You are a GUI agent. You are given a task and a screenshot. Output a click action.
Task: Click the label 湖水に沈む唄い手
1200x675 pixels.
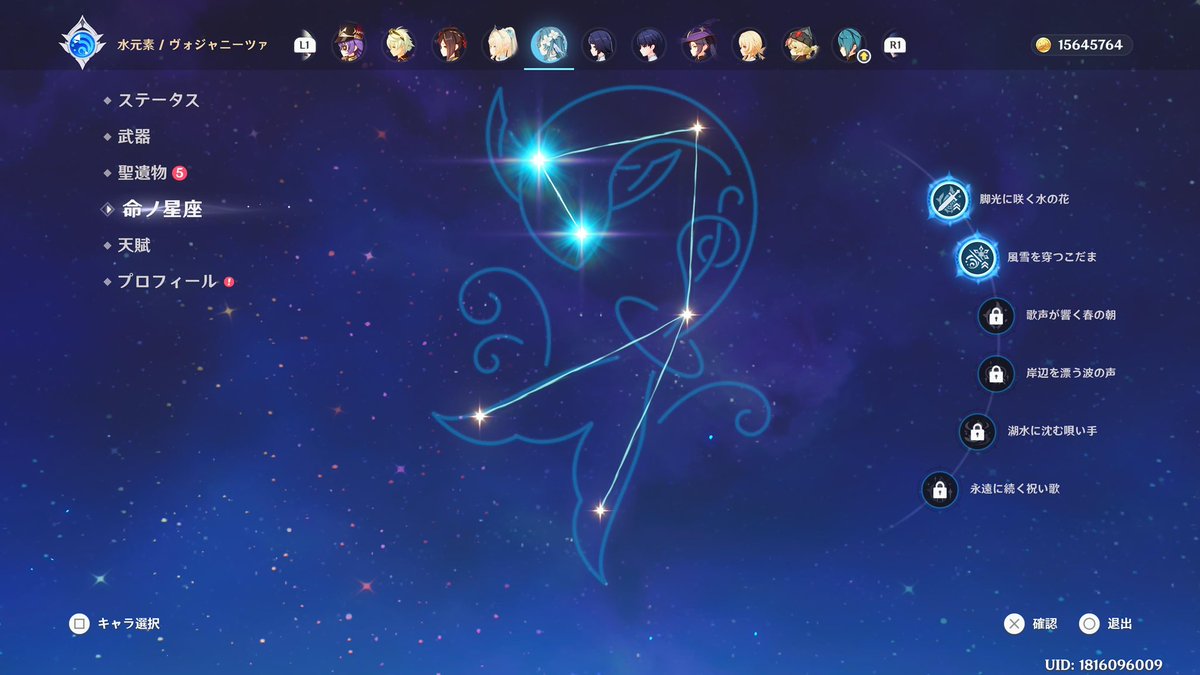pyautogui.click(x=1053, y=431)
